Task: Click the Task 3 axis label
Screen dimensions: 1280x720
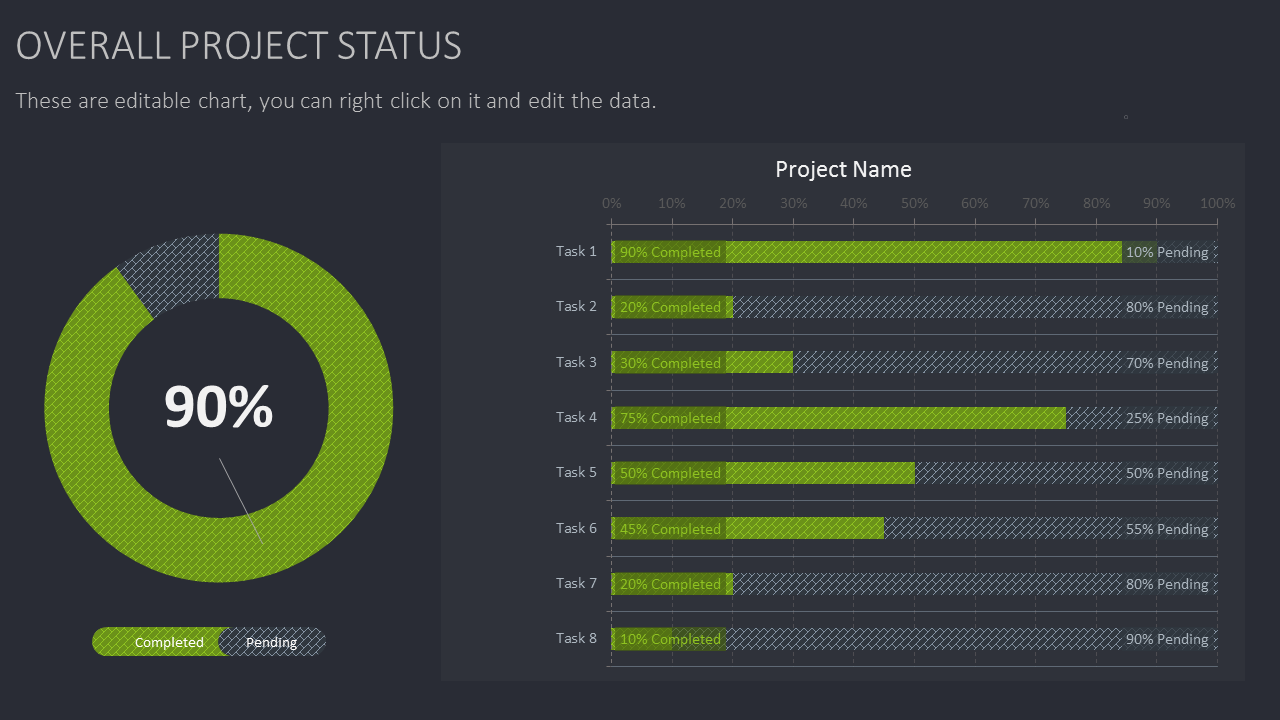Action: [576, 362]
